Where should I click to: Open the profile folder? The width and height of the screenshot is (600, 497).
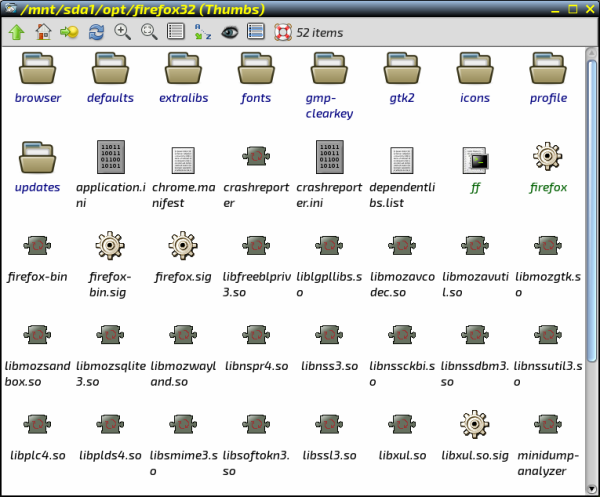click(x=548, y=68)
